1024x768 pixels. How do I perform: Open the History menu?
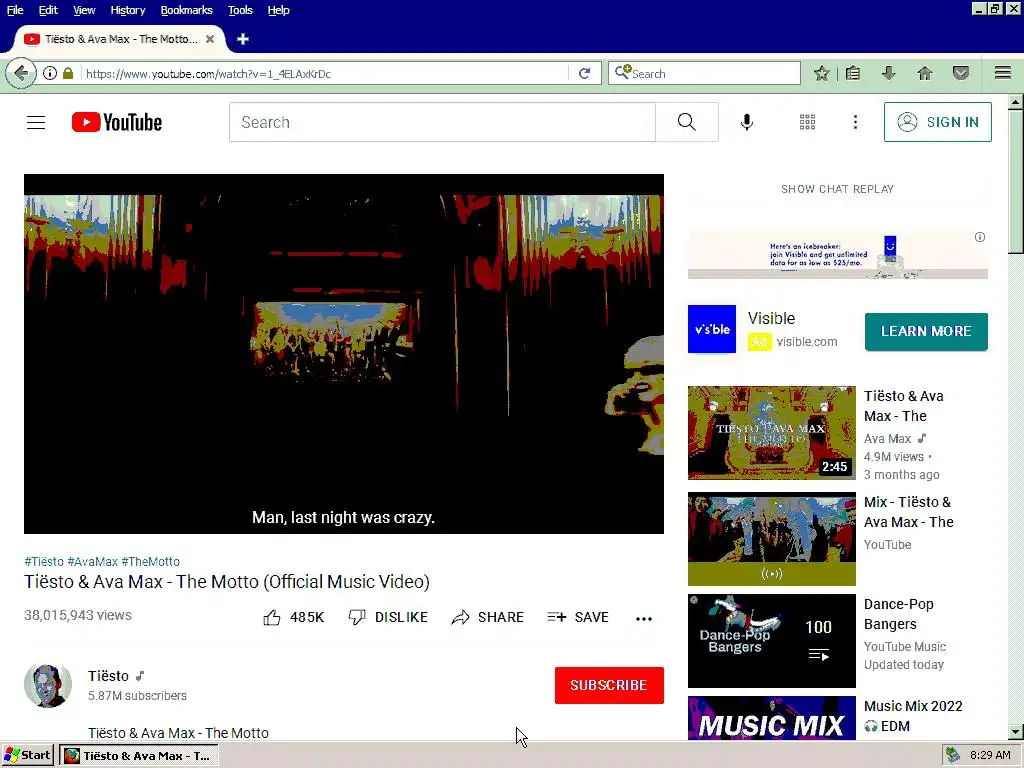tap(127, 10)
